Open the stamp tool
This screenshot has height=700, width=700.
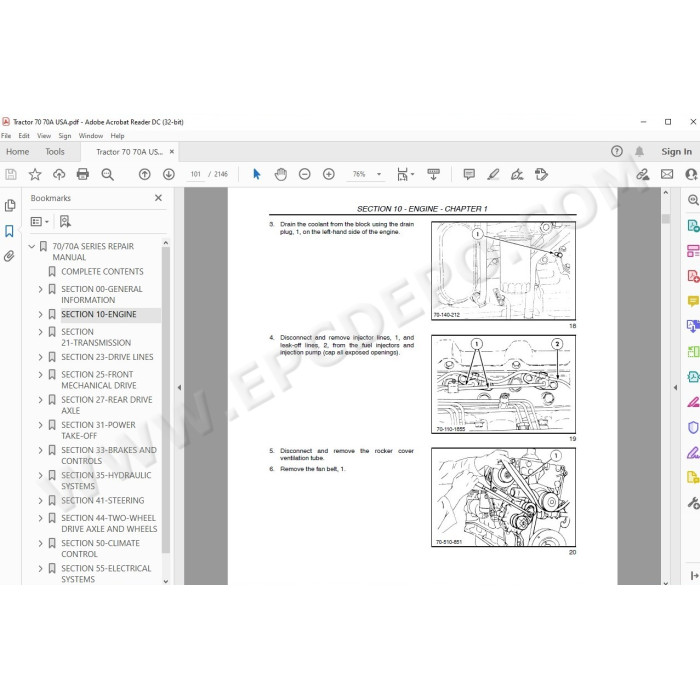click(x=541, y=174)
